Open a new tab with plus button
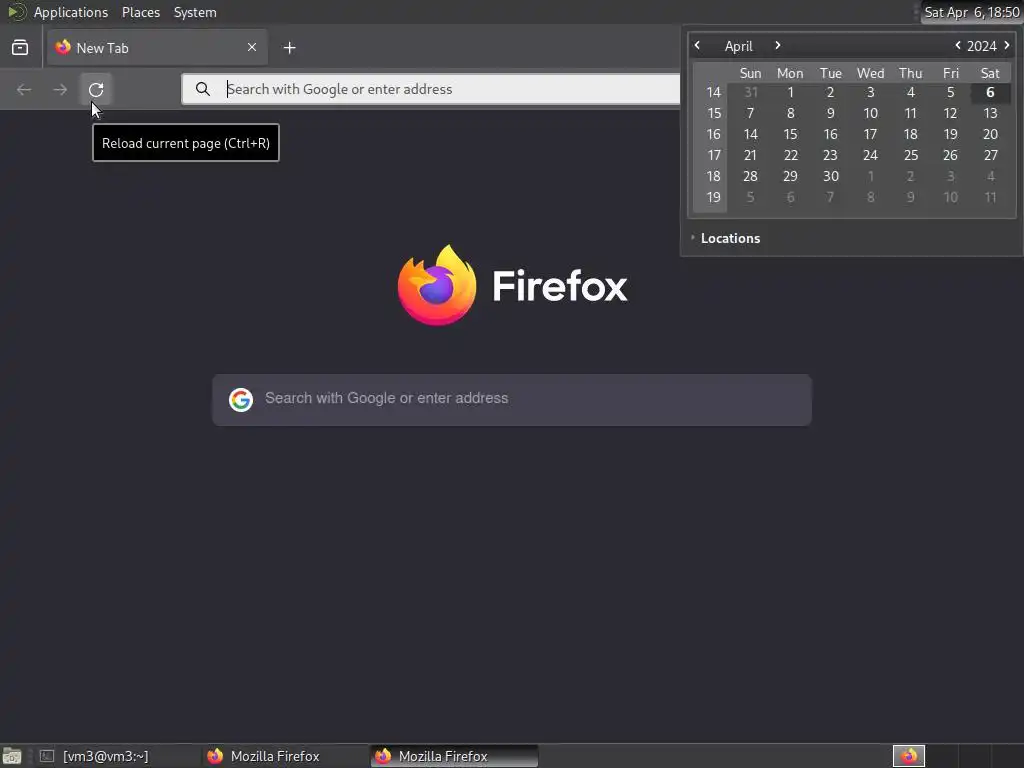1024x768 pixels. point(290,48)
